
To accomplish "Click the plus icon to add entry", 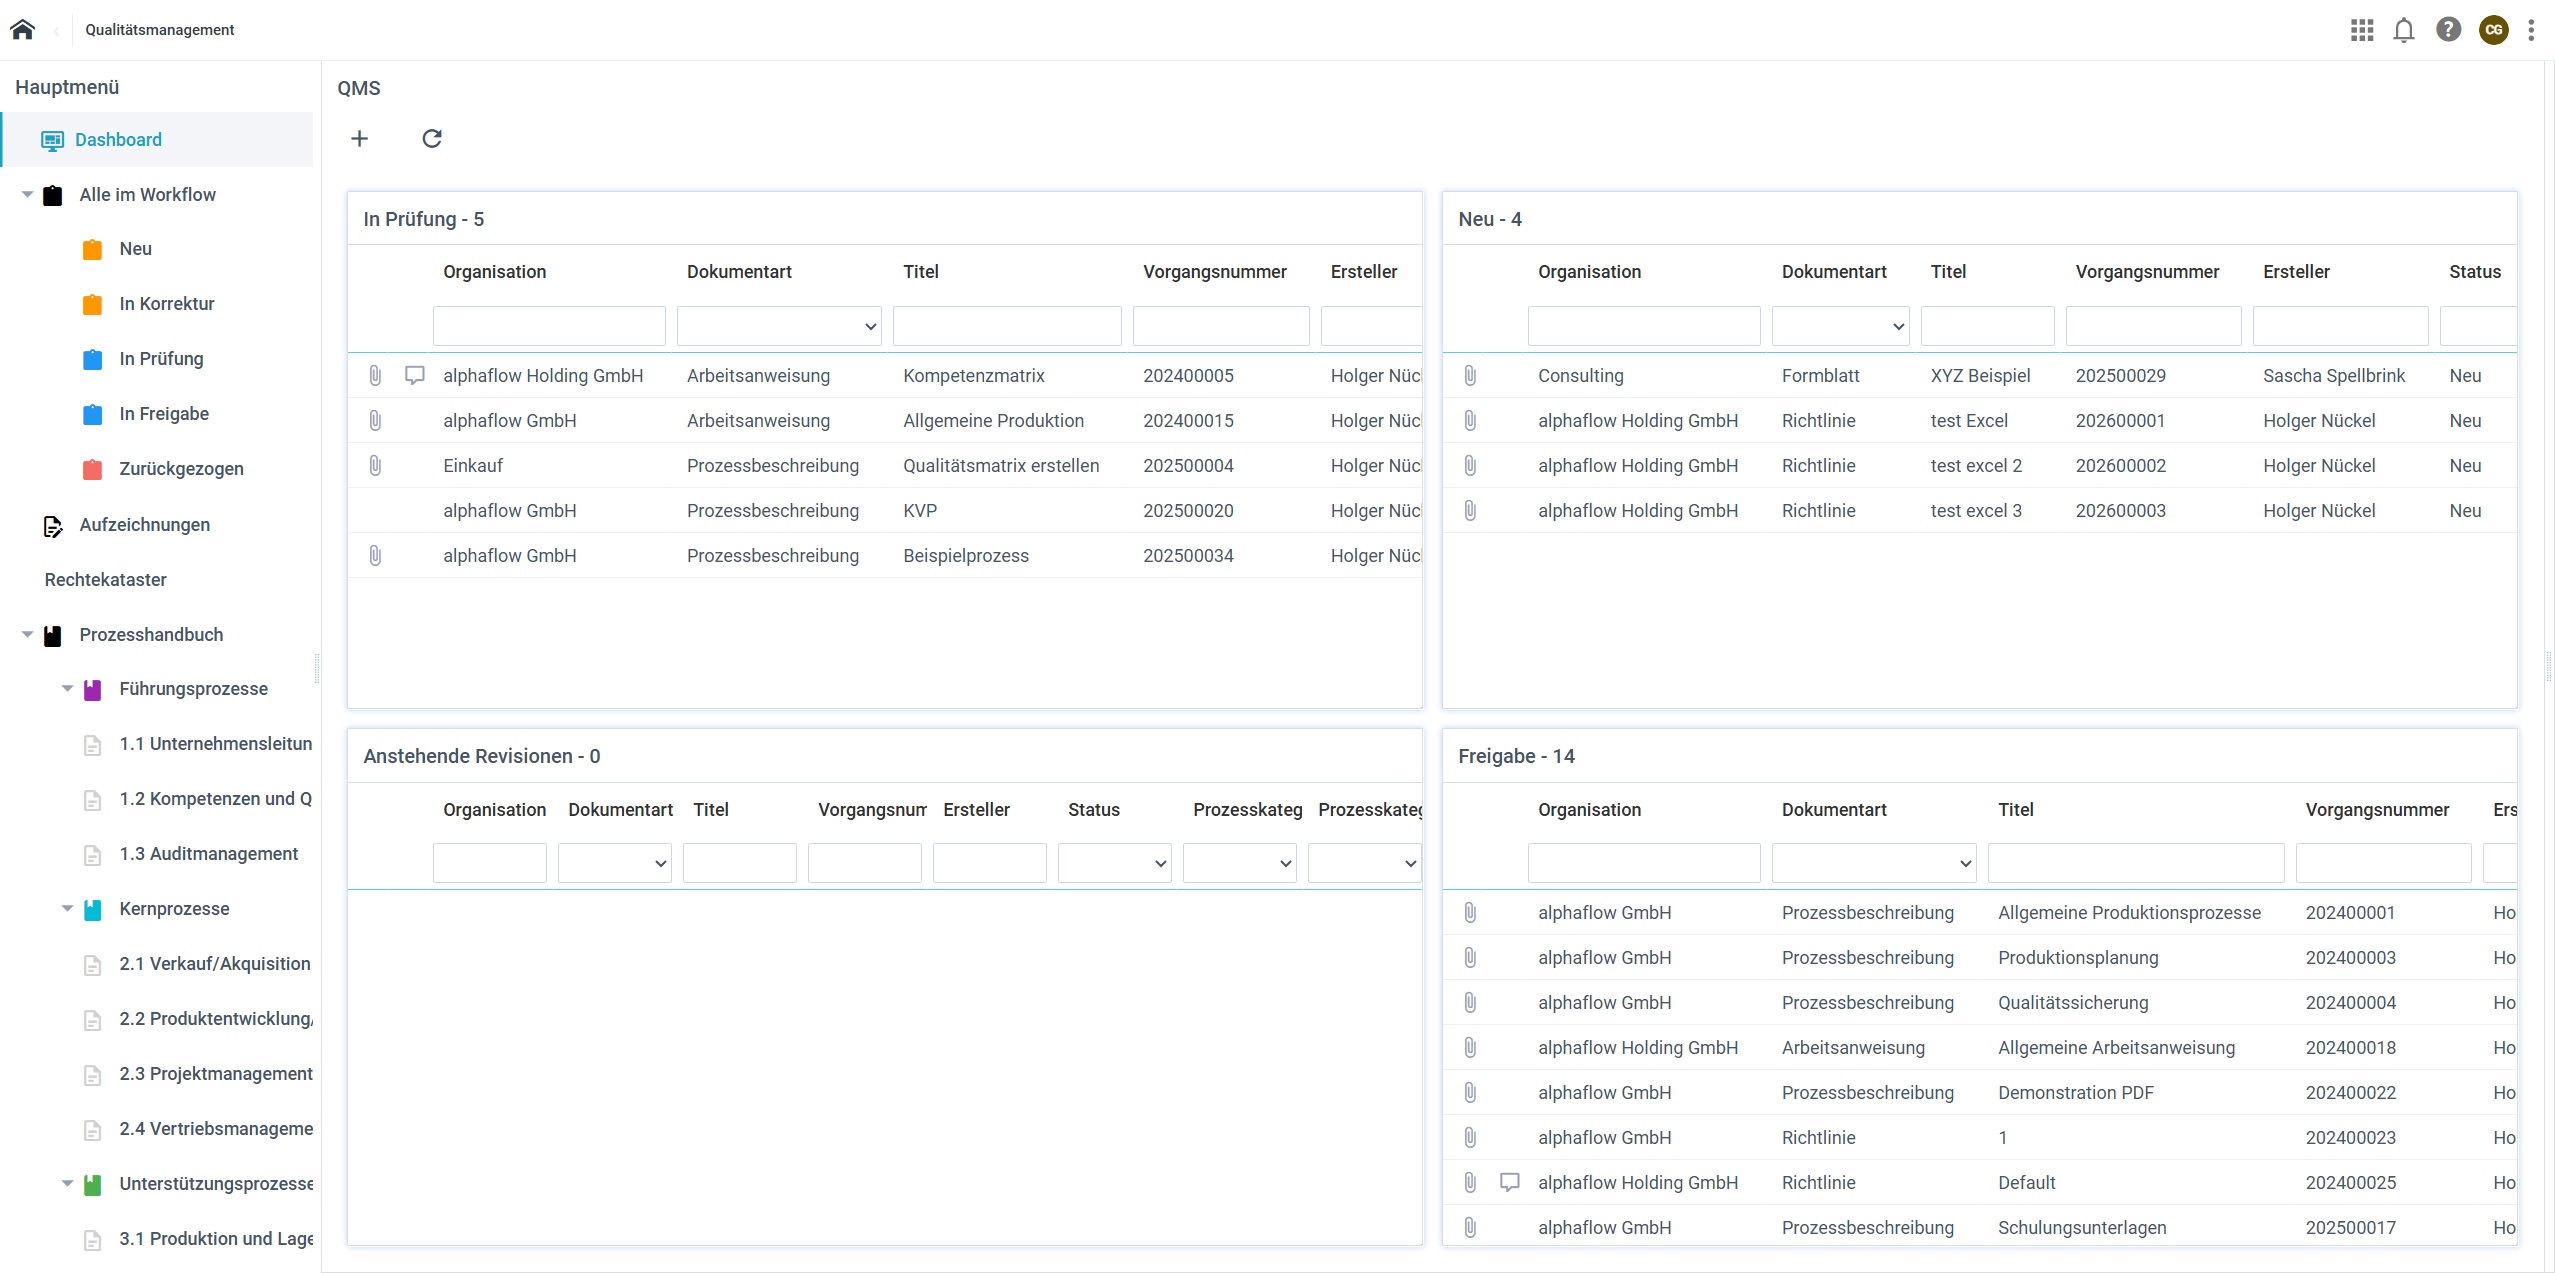I will (360, 139).
